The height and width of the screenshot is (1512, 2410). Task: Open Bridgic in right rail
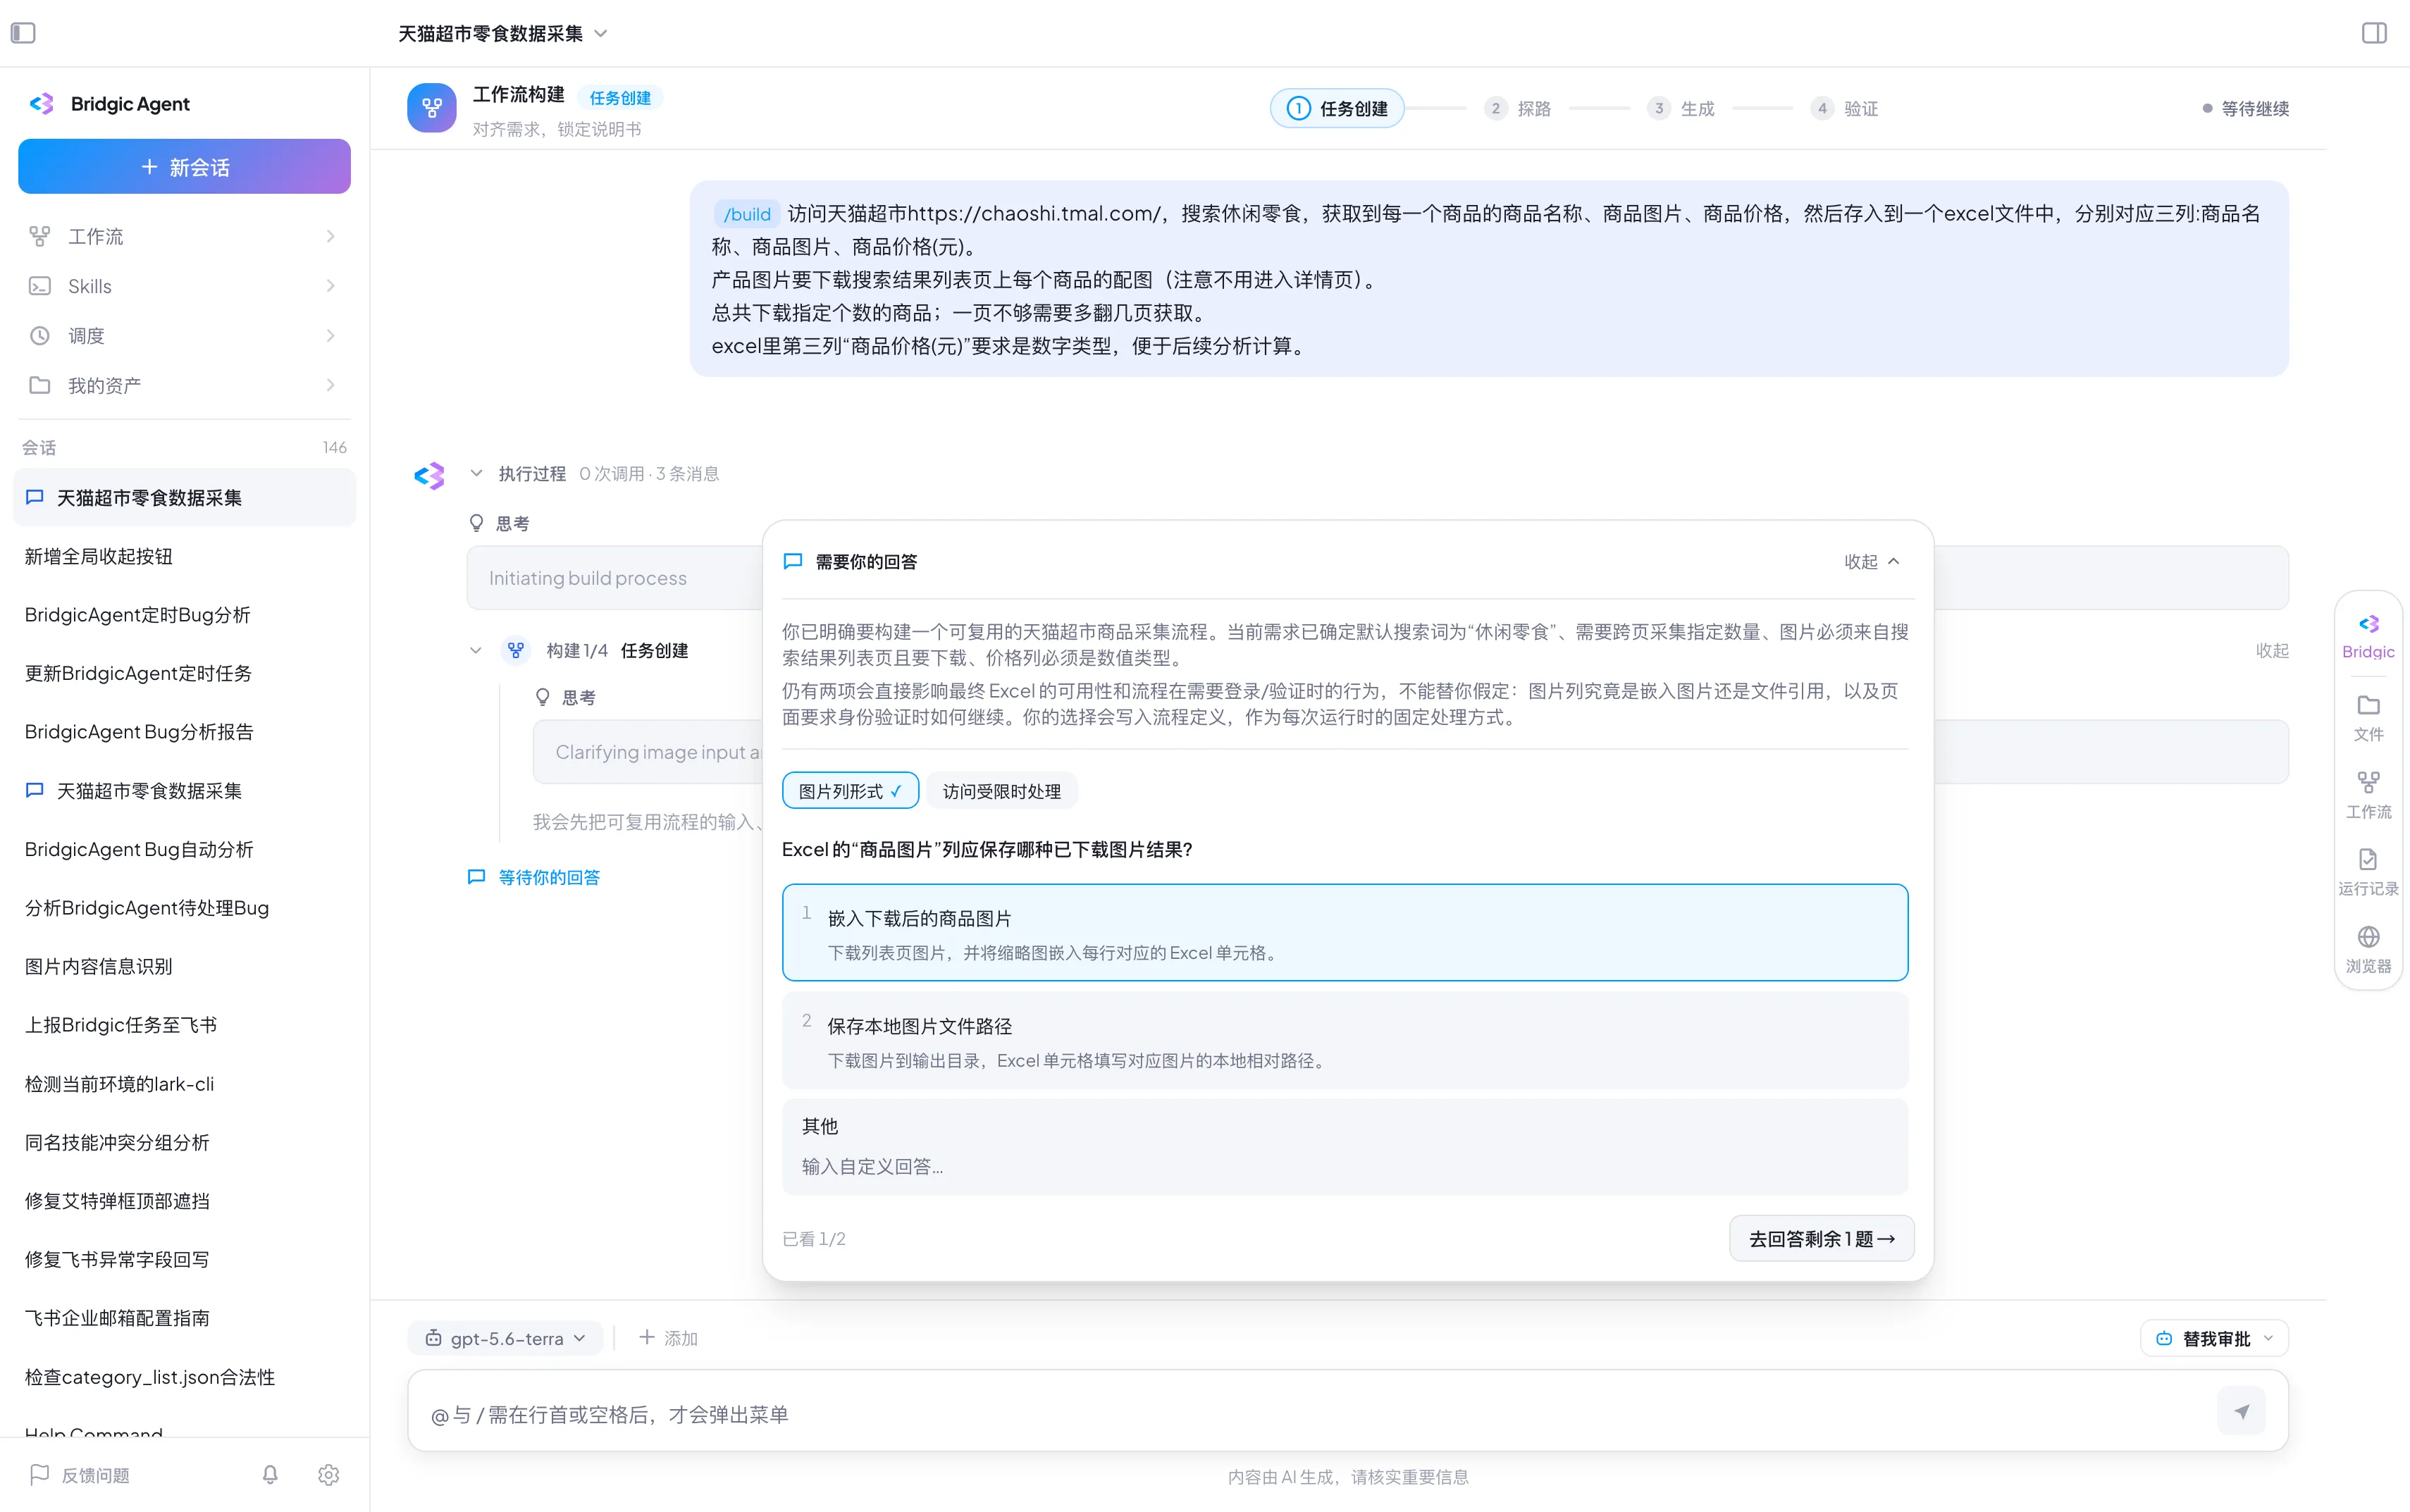pyautogui.click(x=2368, y=636)
